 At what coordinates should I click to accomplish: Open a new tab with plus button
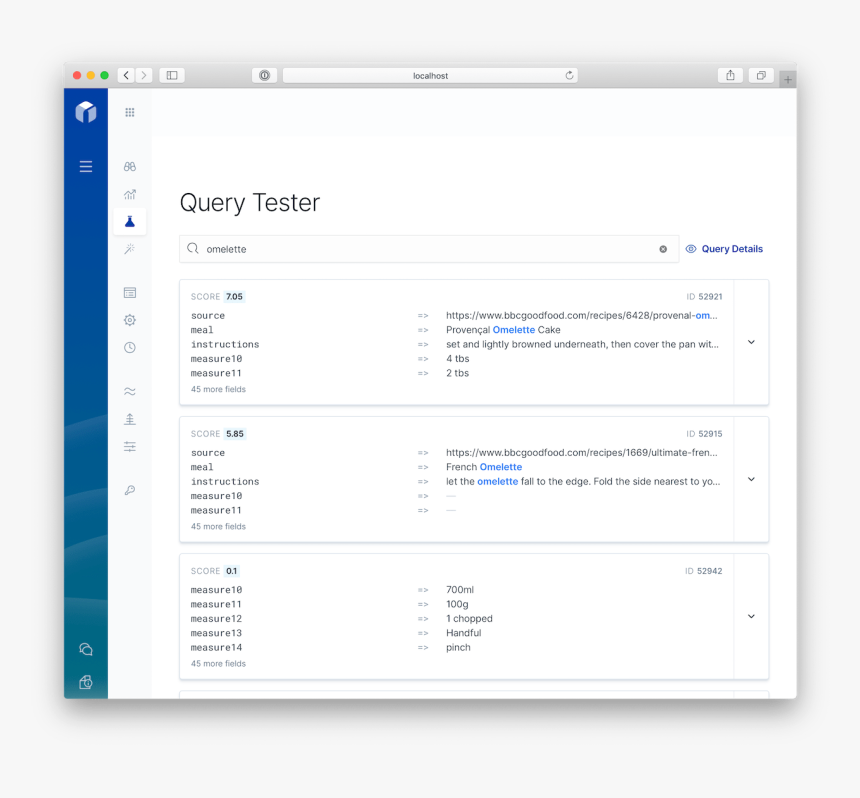(788, 80)
